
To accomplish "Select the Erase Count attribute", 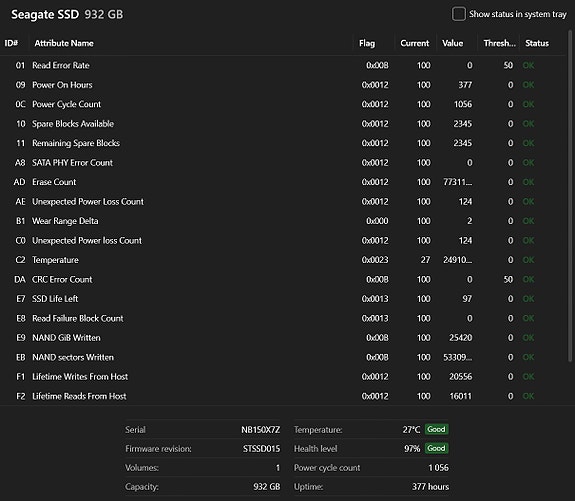I will [282, 182].
